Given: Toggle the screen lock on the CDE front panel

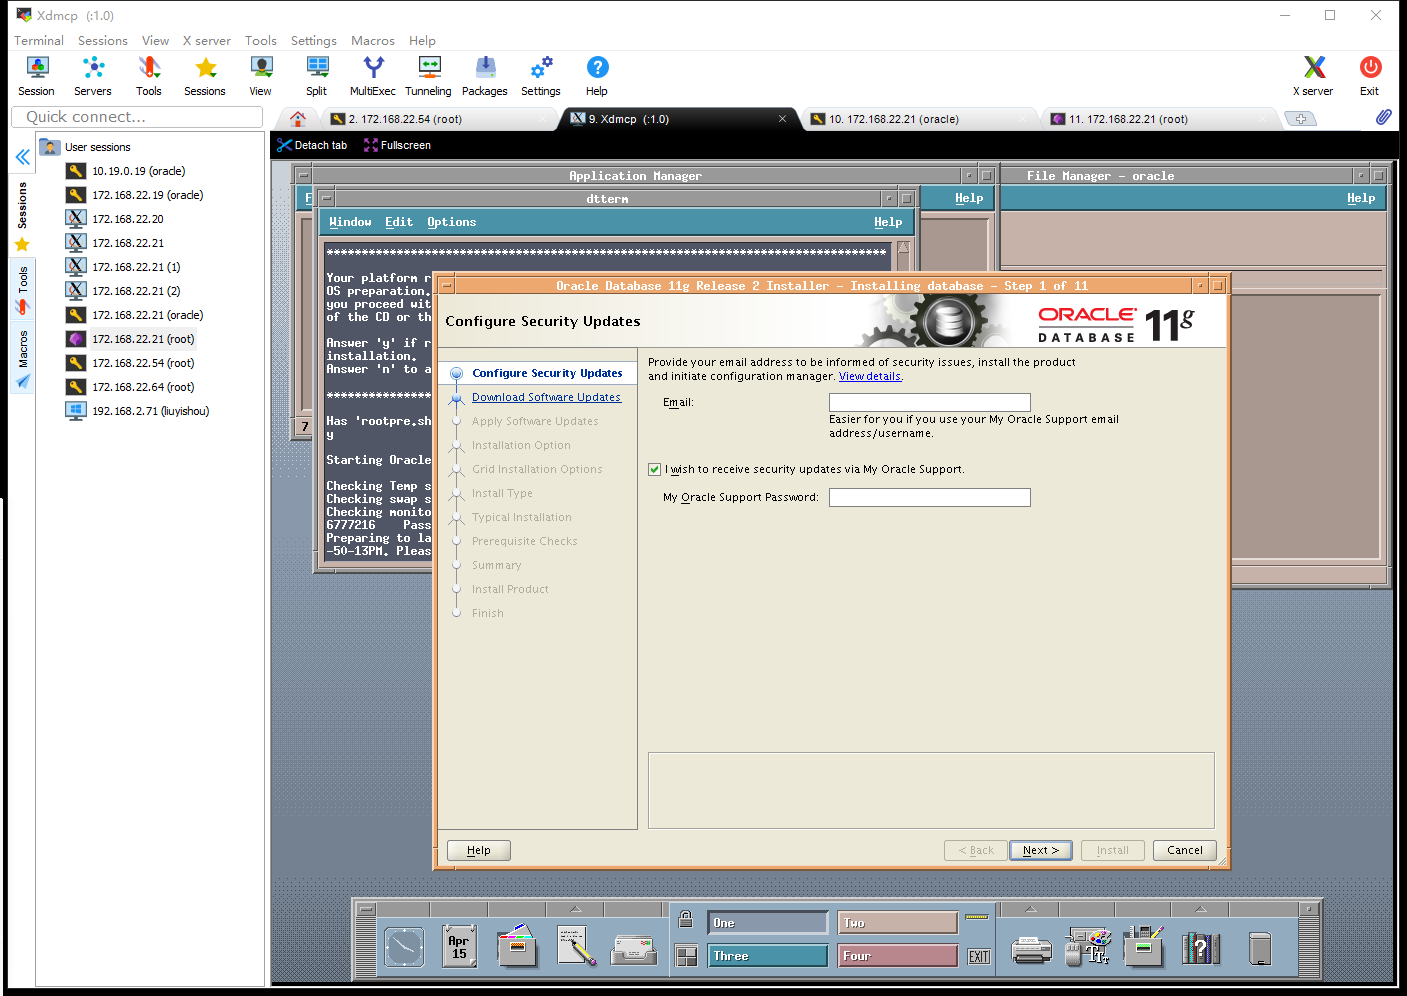Looking at the screenshot, I should (686, 917).
